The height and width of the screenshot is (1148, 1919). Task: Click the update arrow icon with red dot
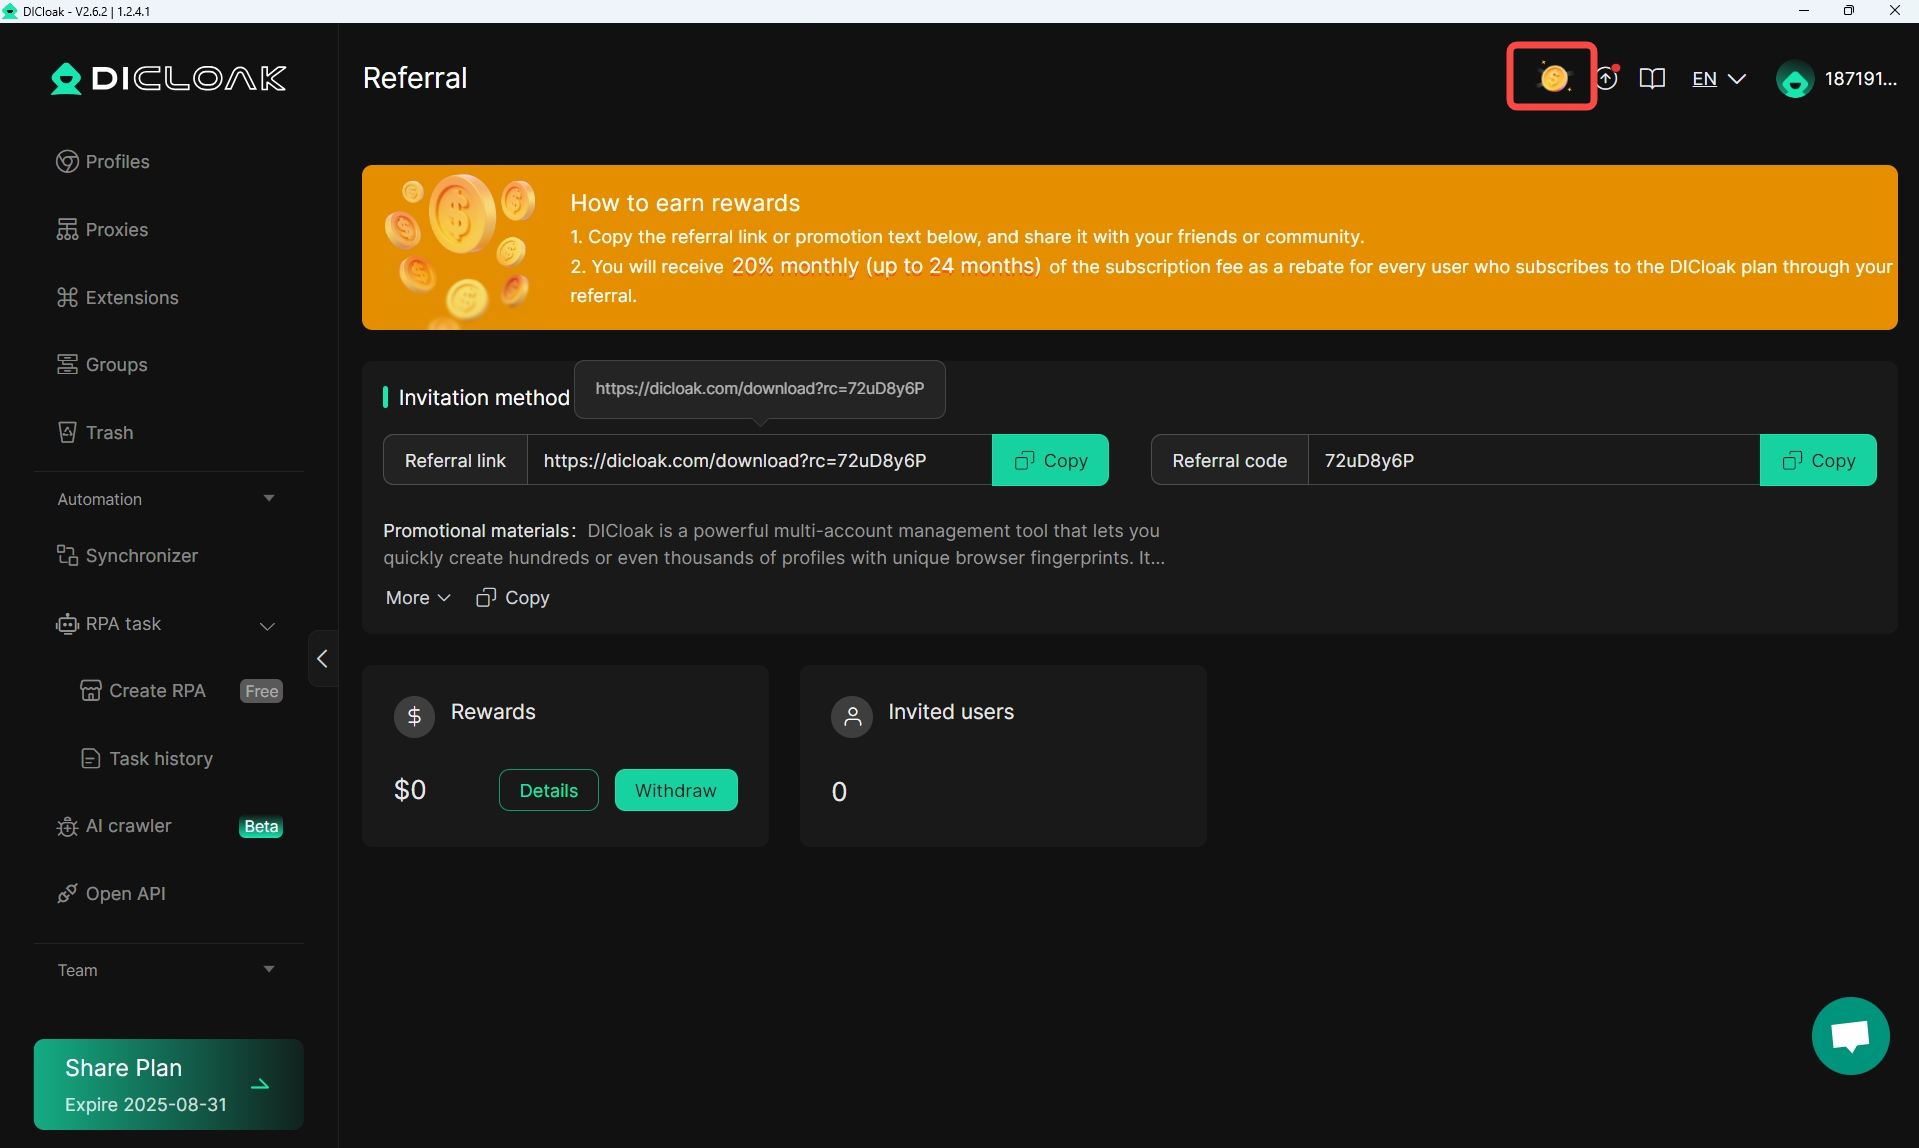click(x=1606, y=78)
